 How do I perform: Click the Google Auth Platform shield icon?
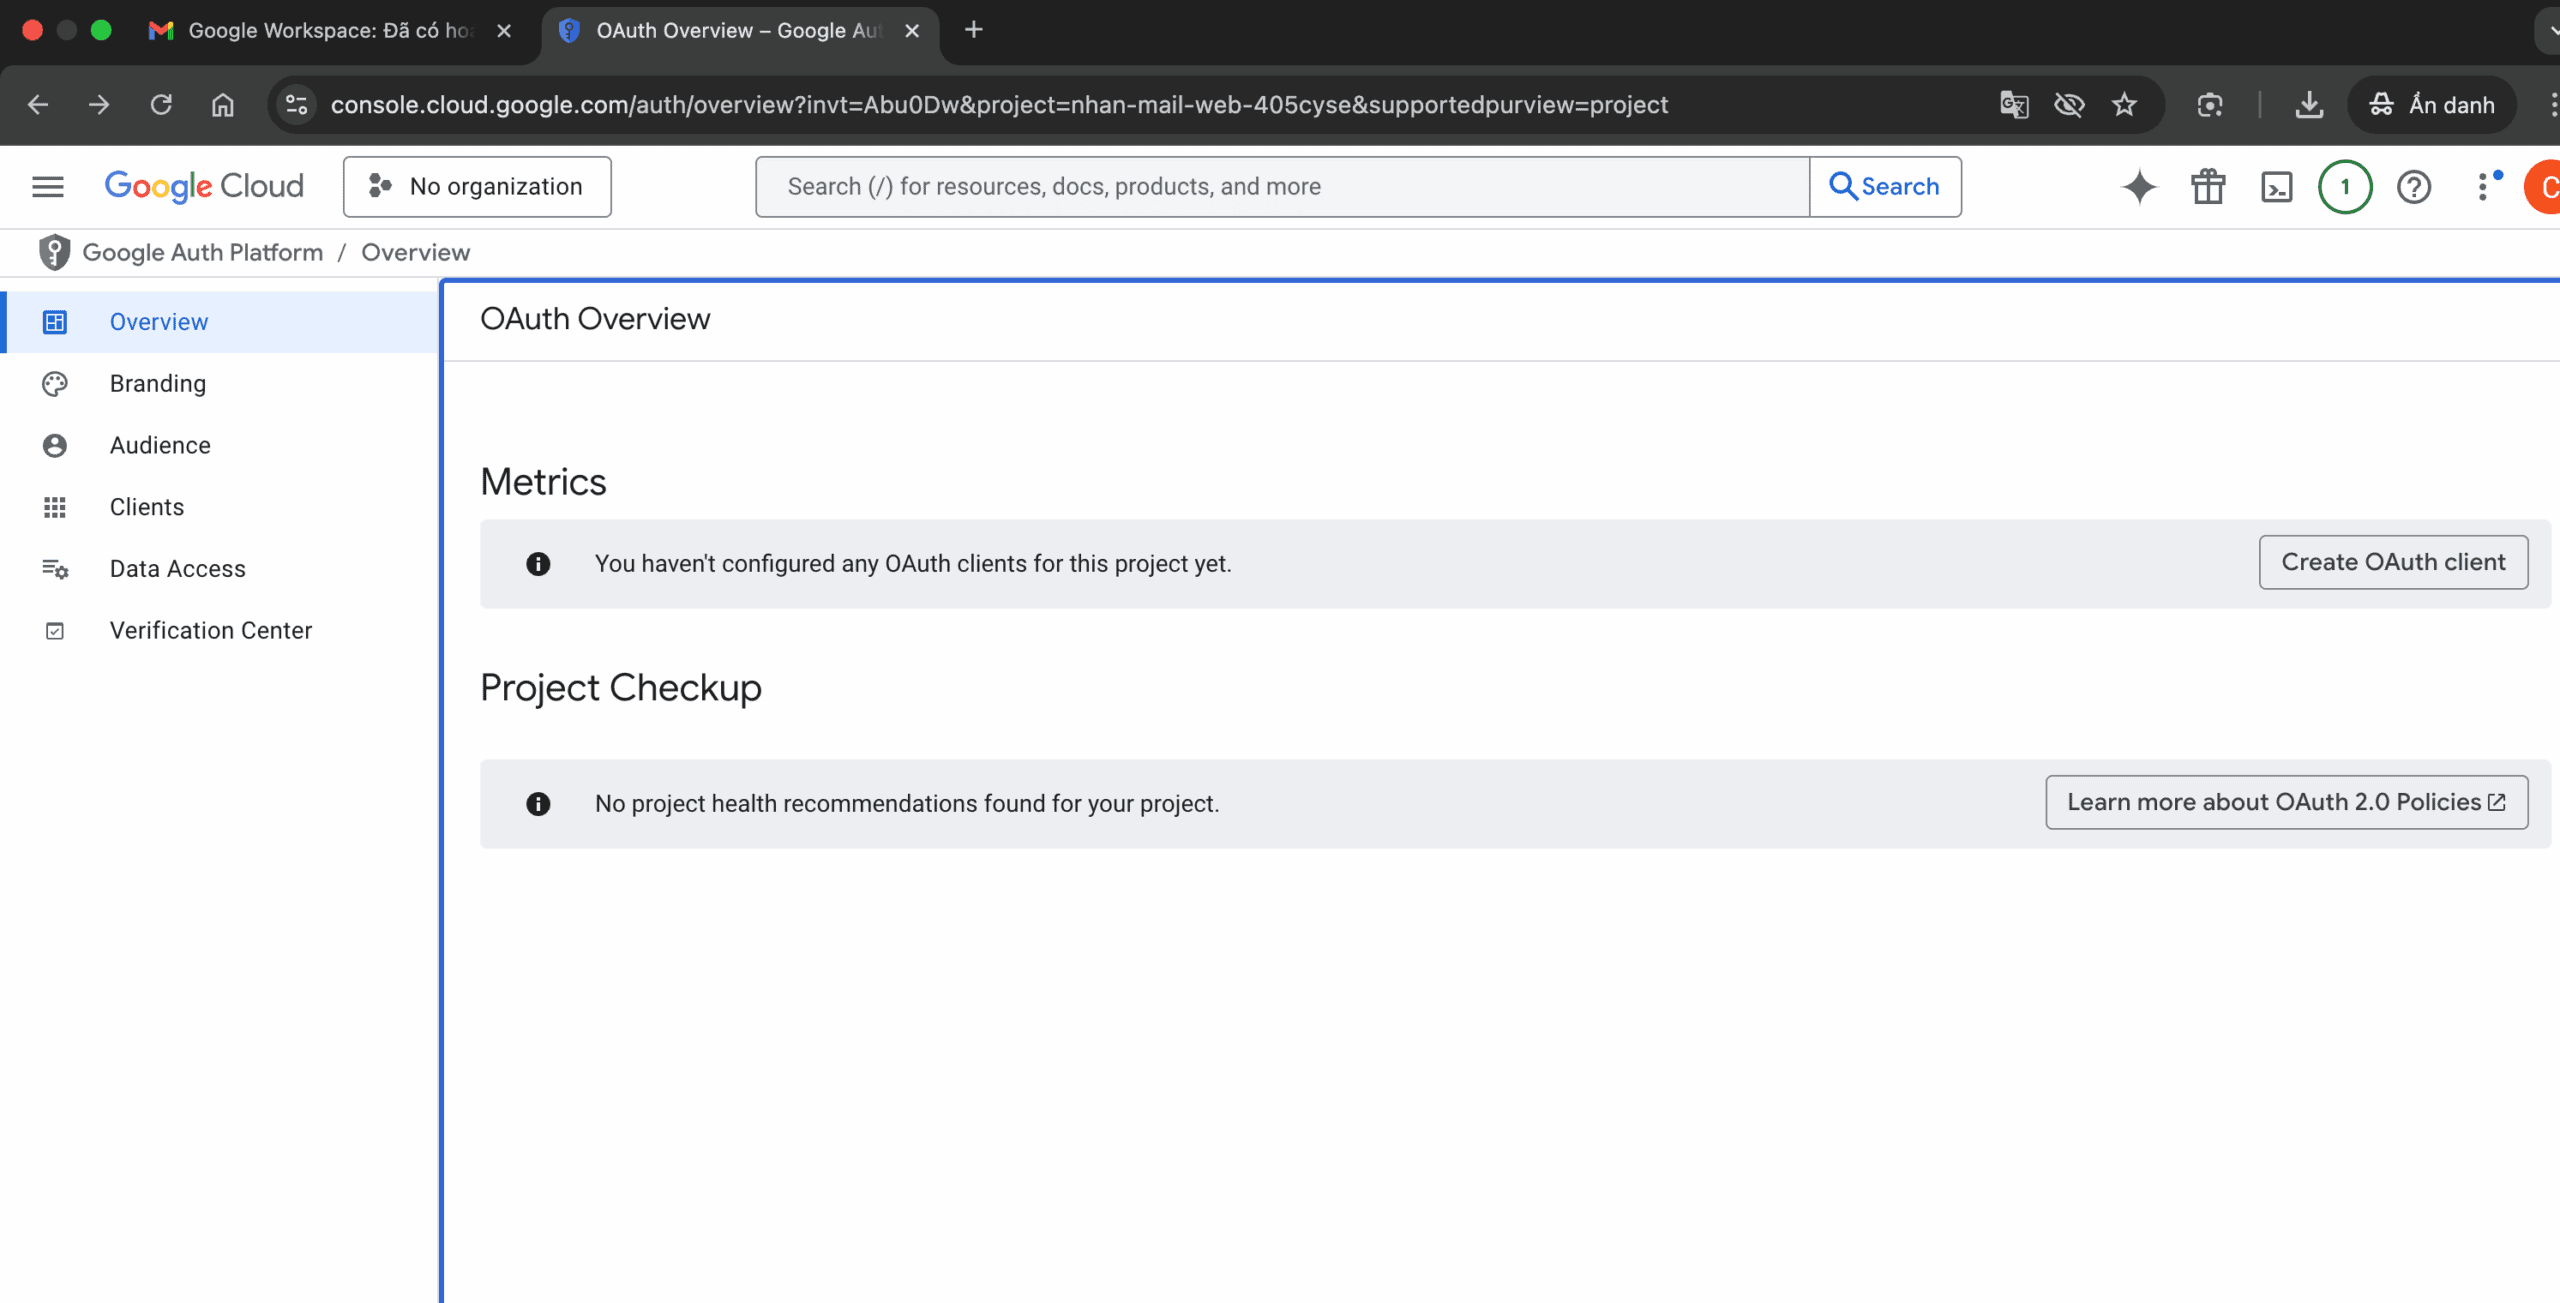(54, 253)
